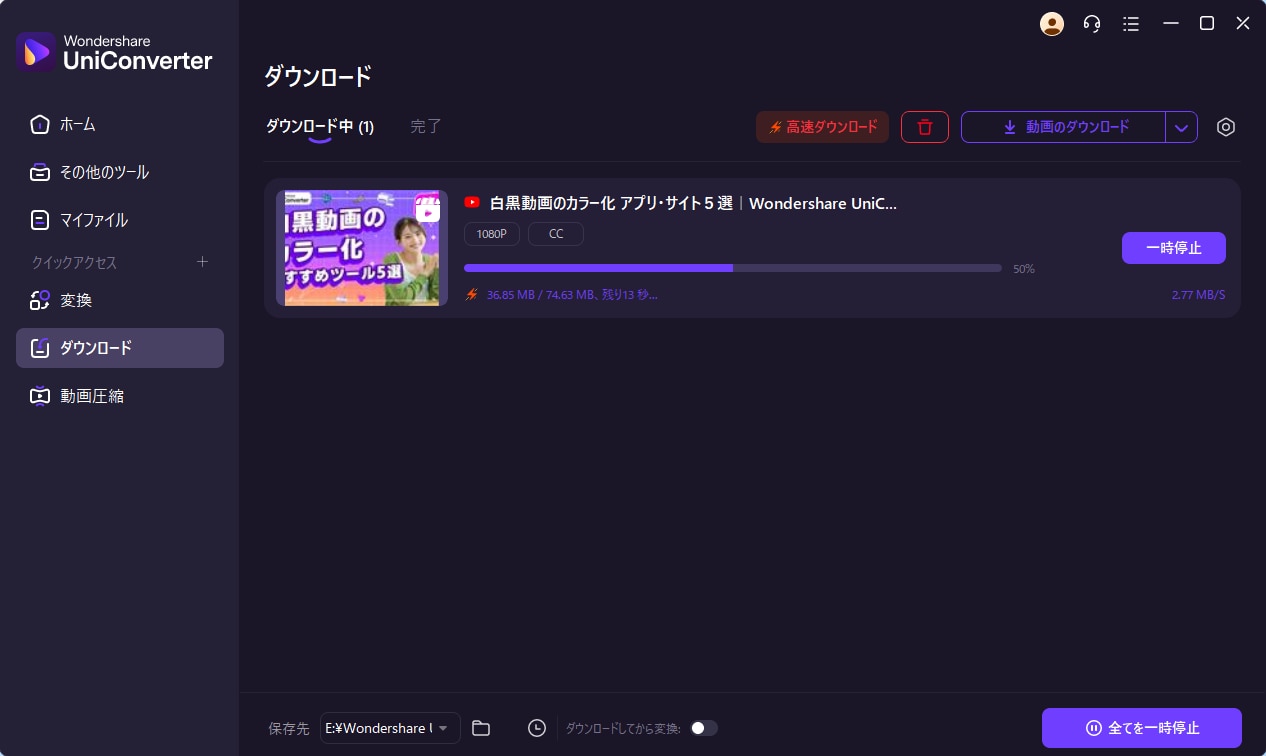The image size is (1266, 756).
Task: Enable 高速ダウンロード mode
Action: pos(822,127)
